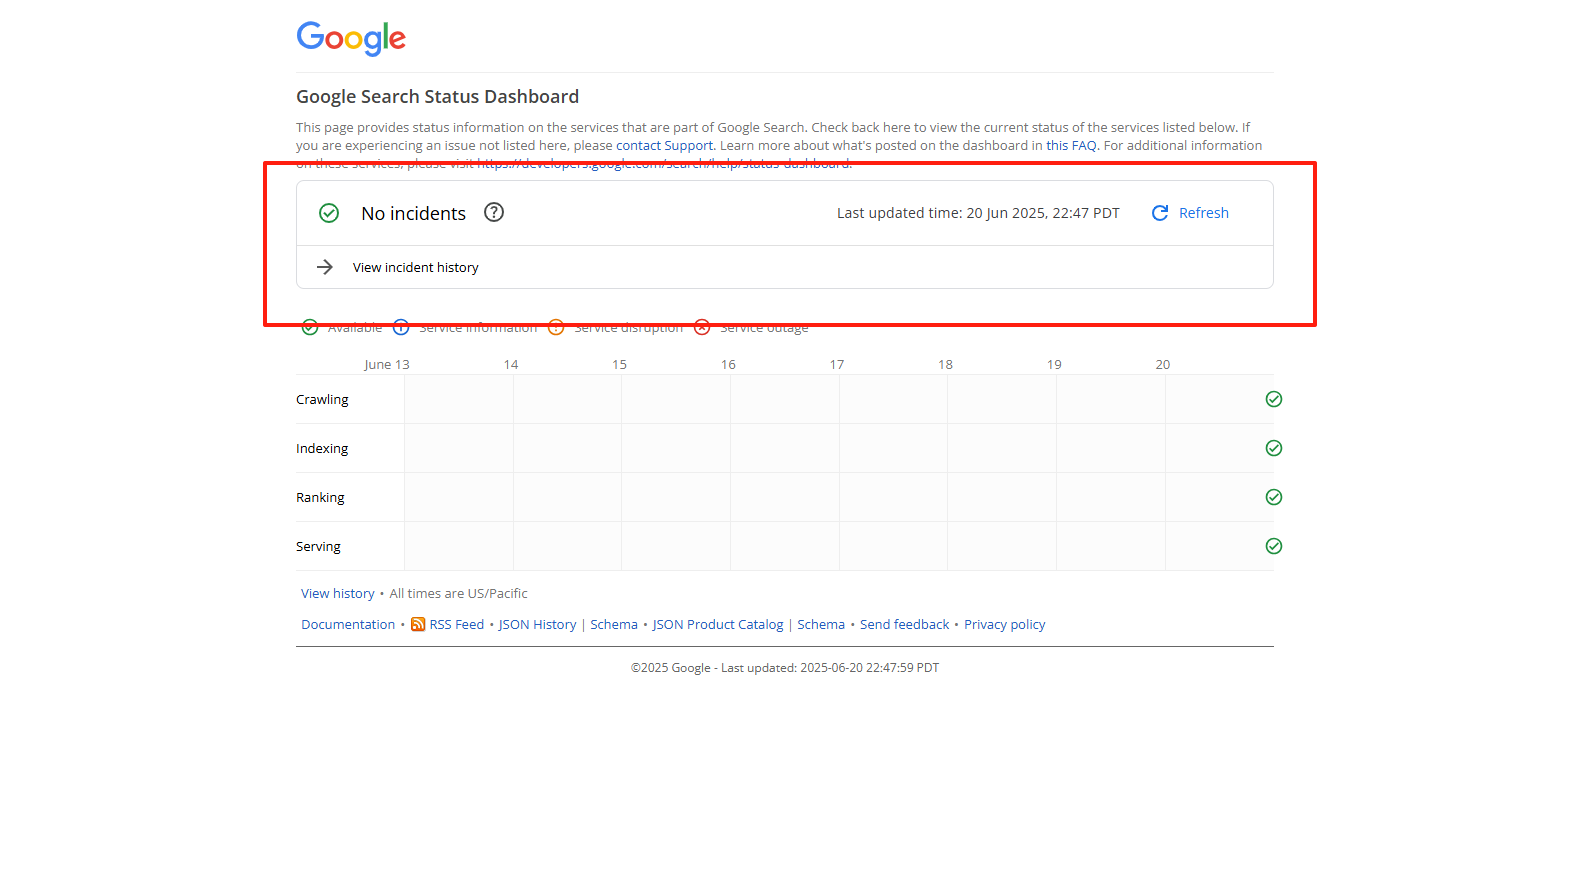Click the help question mark icon

(x=493, y=212)
